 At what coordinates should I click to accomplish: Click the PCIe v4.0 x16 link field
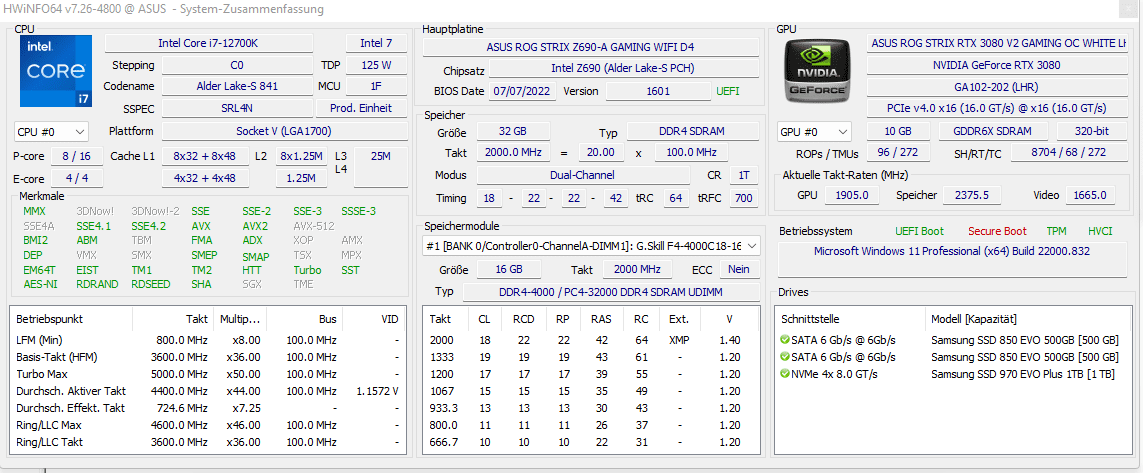coord(996,108)
